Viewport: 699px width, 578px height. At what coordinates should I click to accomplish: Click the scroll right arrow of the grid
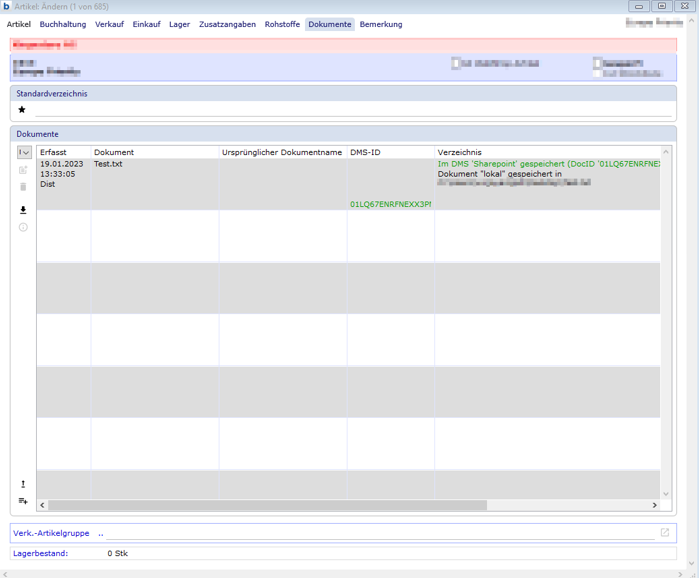coord(654,505)
